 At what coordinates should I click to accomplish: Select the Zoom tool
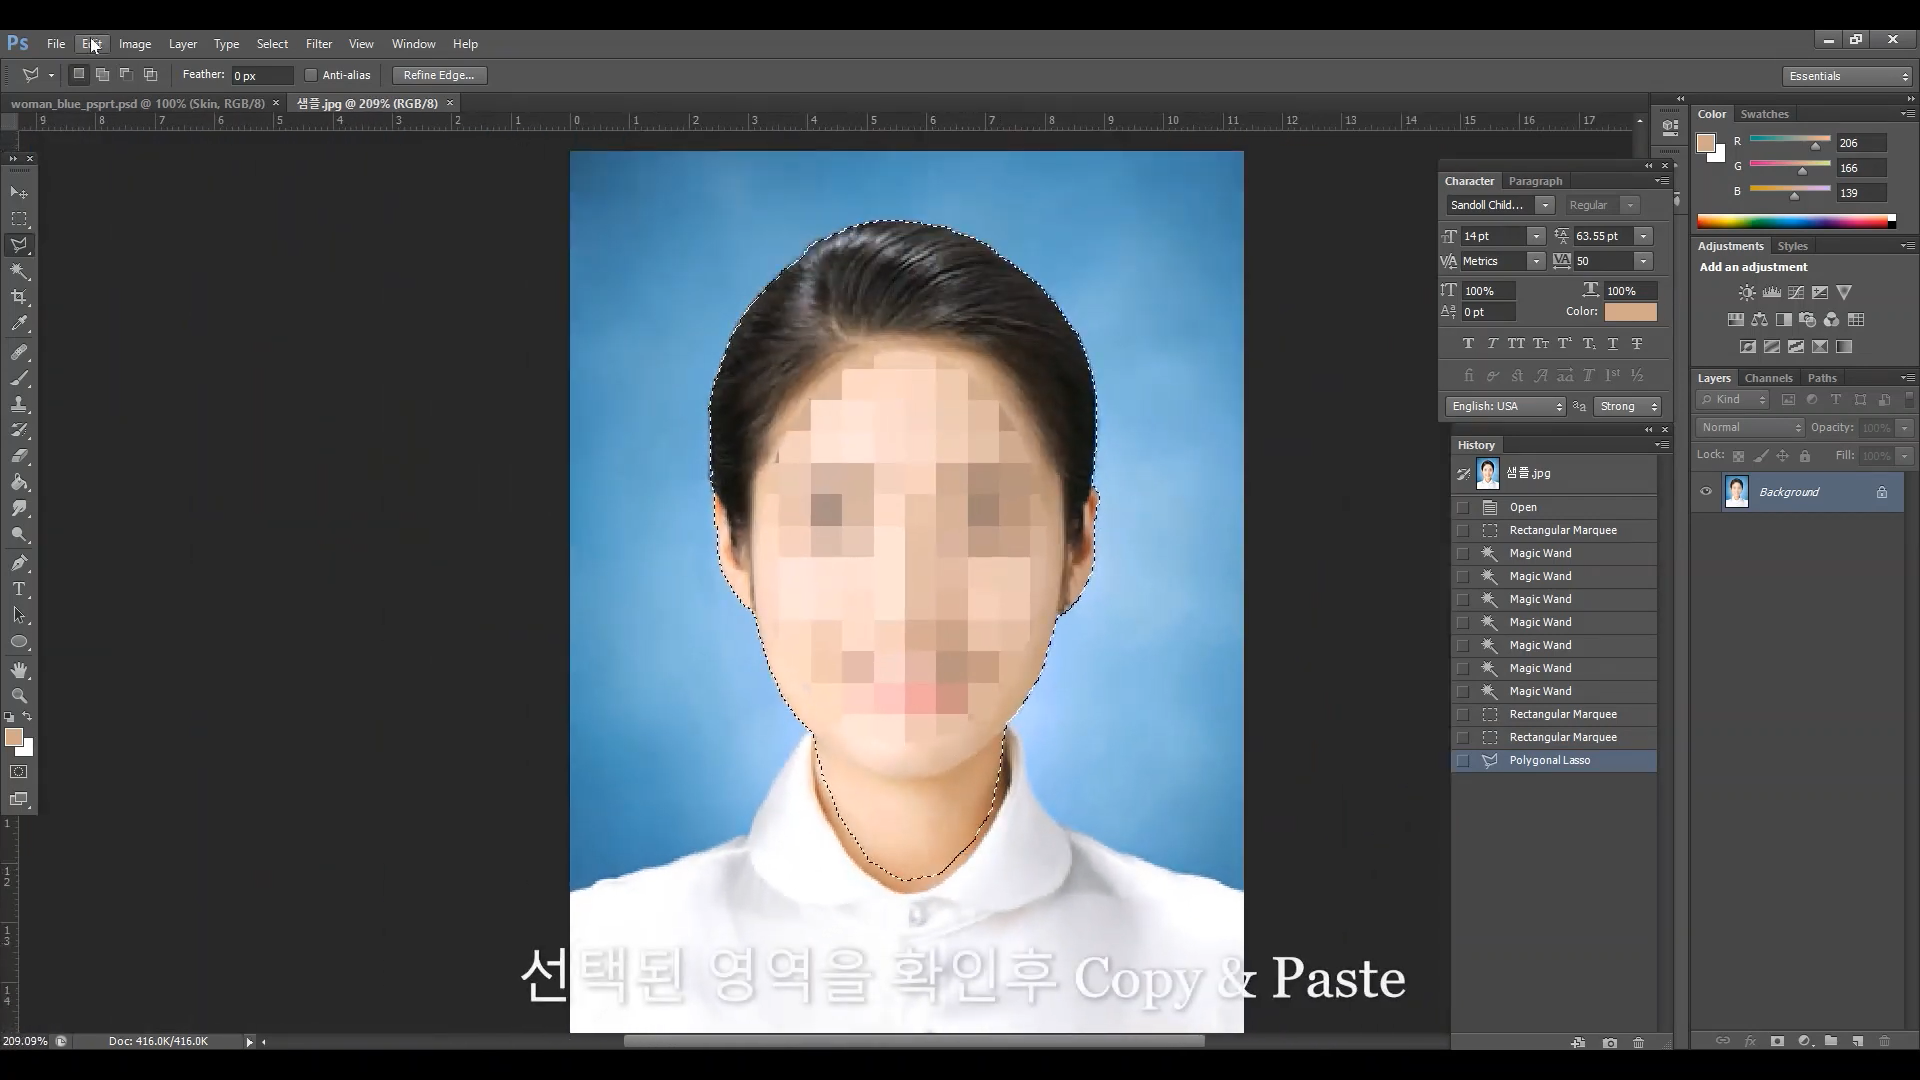click(x=19, y=695)
